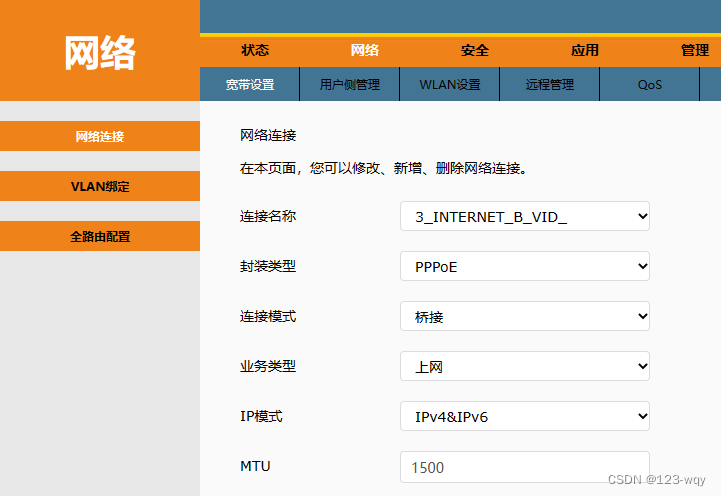721x496 pixels.
Task: Click the 网络连接 page heading text
Action: (268, 135)
